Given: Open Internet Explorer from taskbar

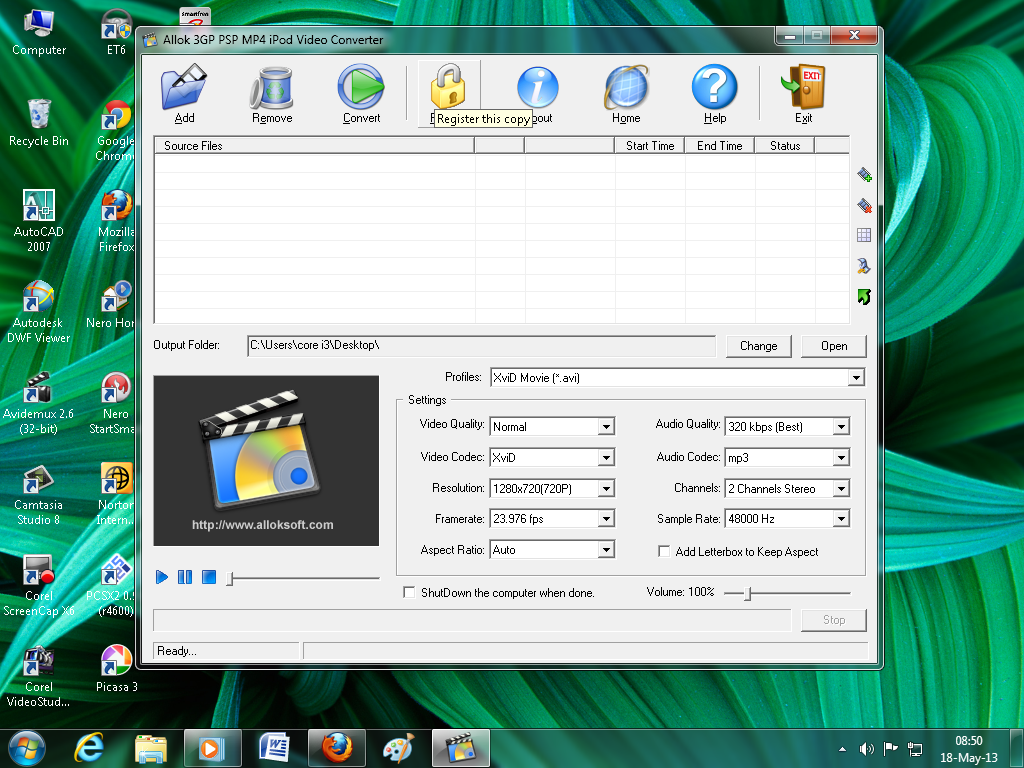Looking at the screenshot, I should coord(89,748).
